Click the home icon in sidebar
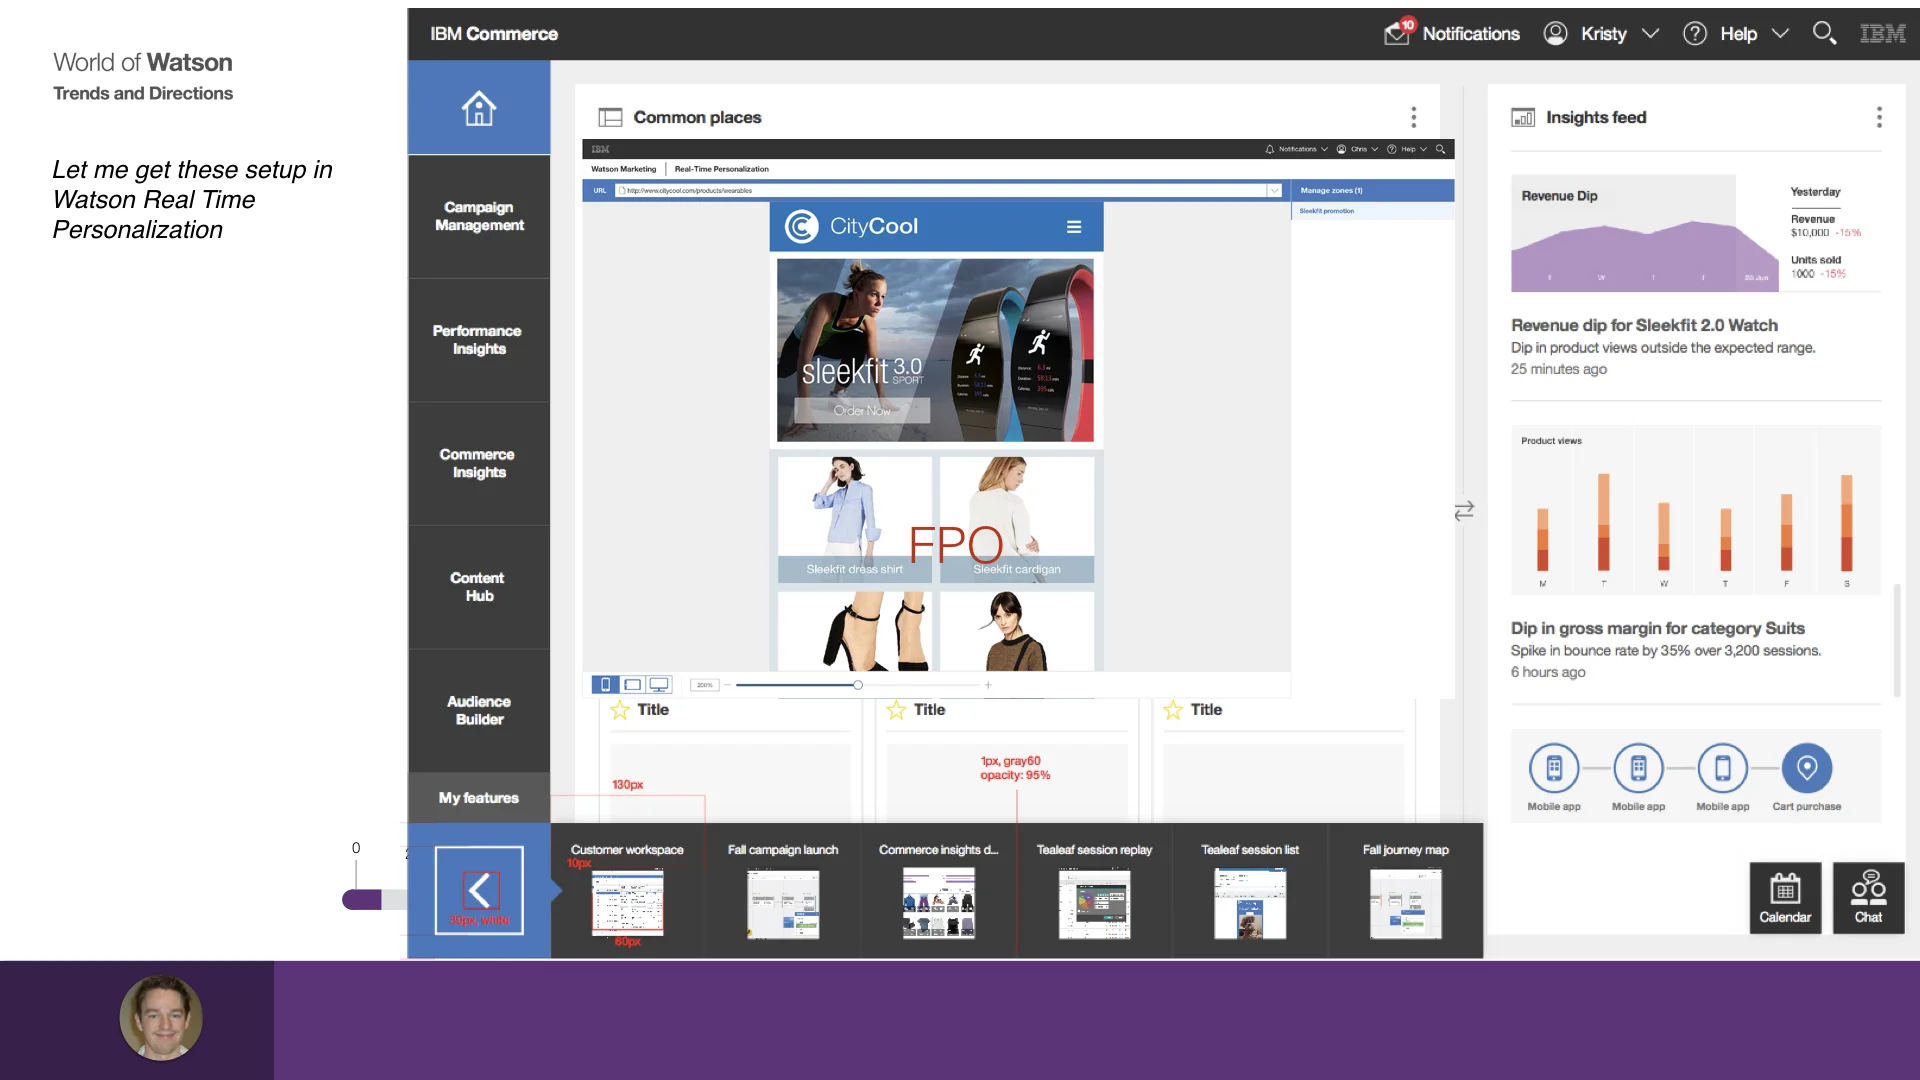This screenshot has width=1920, height=1080. tap(478, 108)
